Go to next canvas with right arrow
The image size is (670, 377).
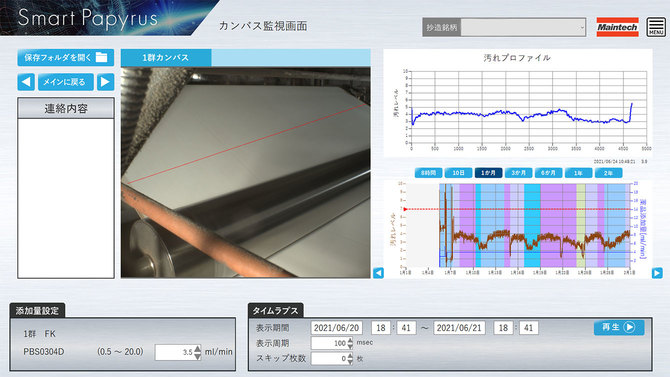[x=106, y=82]
